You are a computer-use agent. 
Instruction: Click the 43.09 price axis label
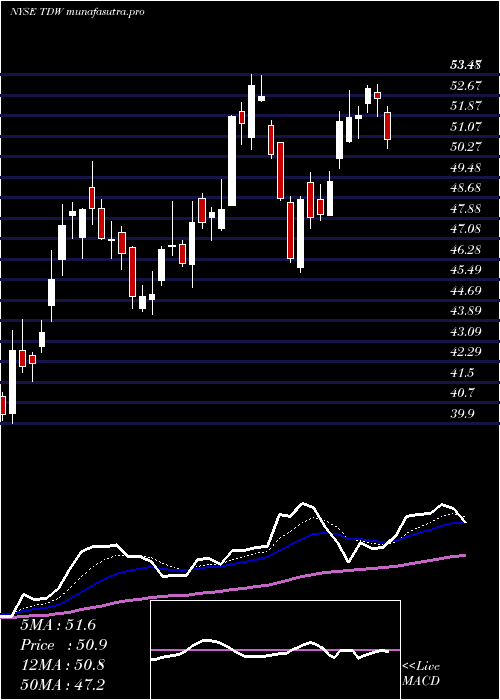[465, 331]
